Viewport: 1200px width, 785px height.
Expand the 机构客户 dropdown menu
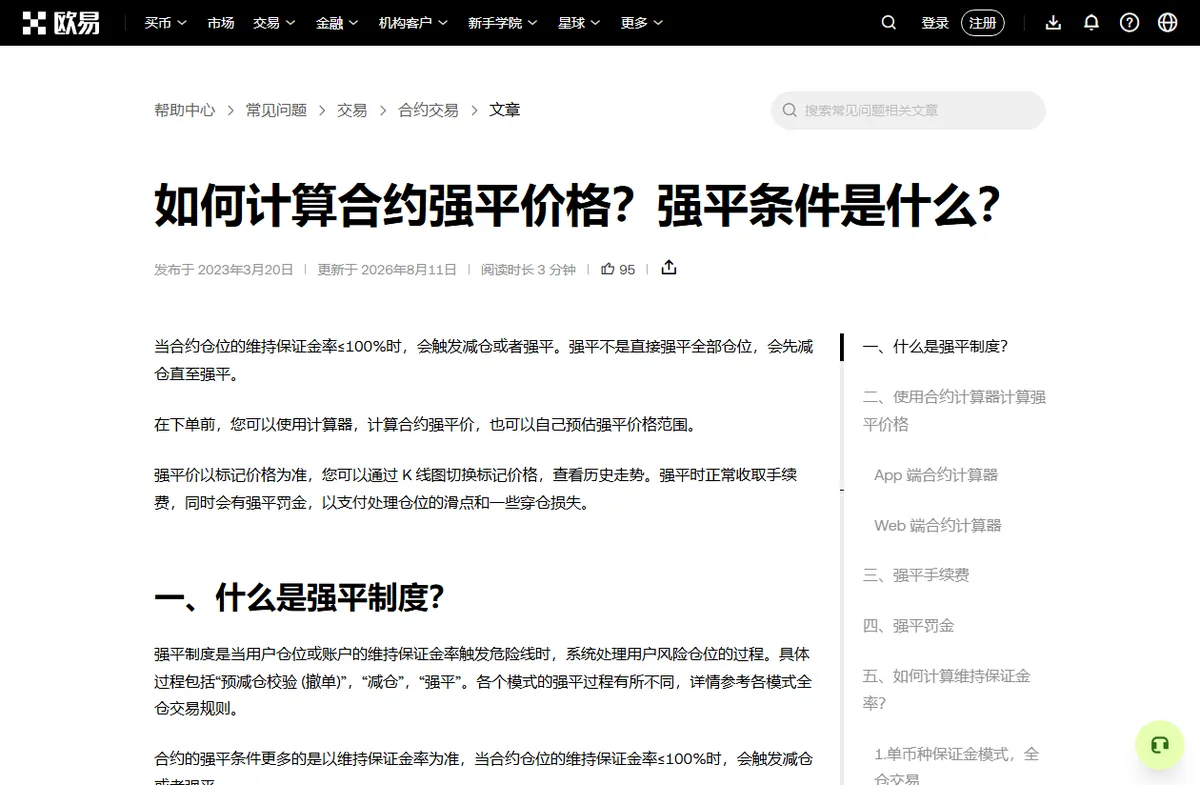point(413,23)
